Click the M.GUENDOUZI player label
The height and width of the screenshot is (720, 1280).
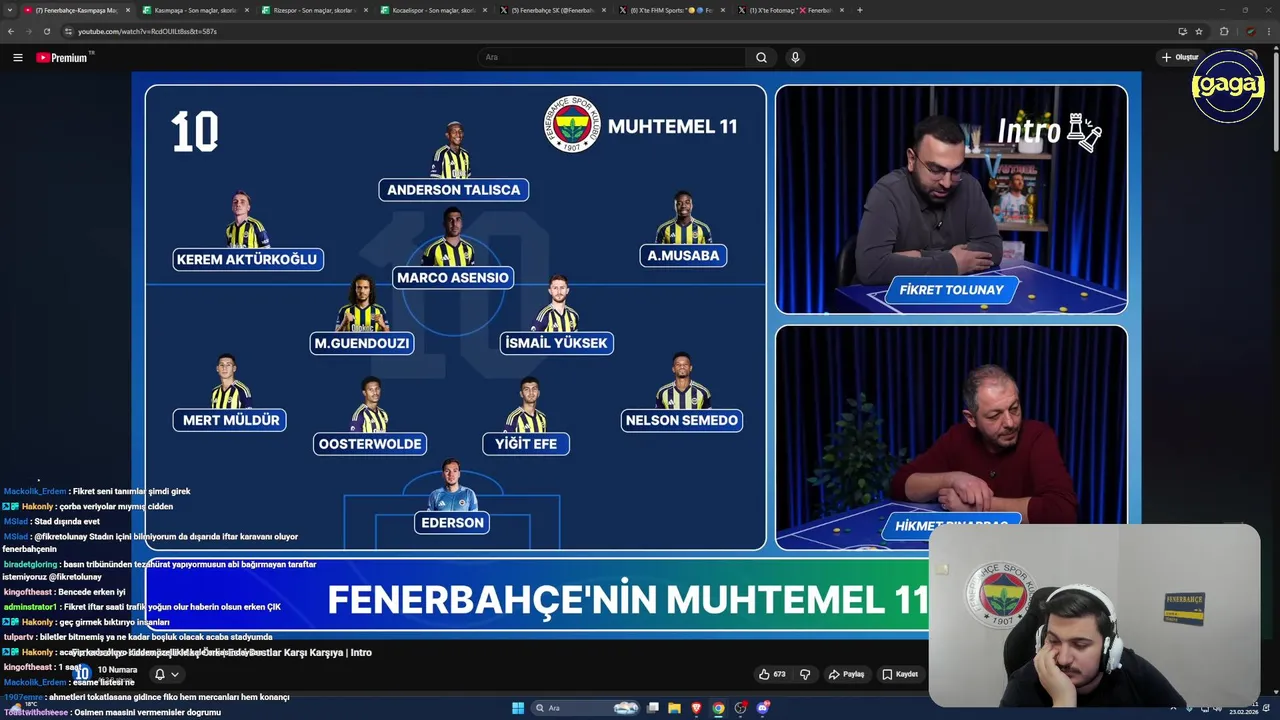[x=362, y=343]
